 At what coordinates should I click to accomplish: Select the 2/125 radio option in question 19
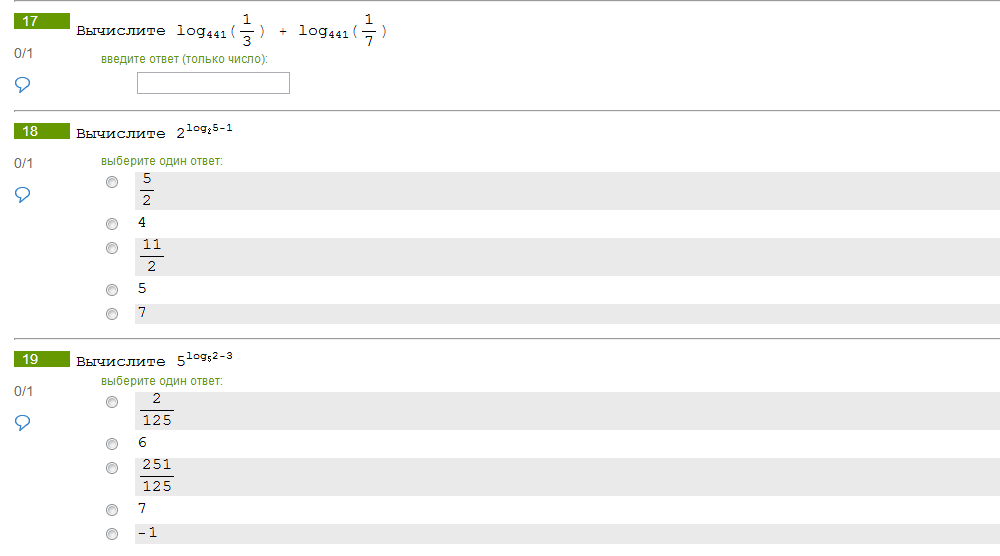click(x=112, y=402)
